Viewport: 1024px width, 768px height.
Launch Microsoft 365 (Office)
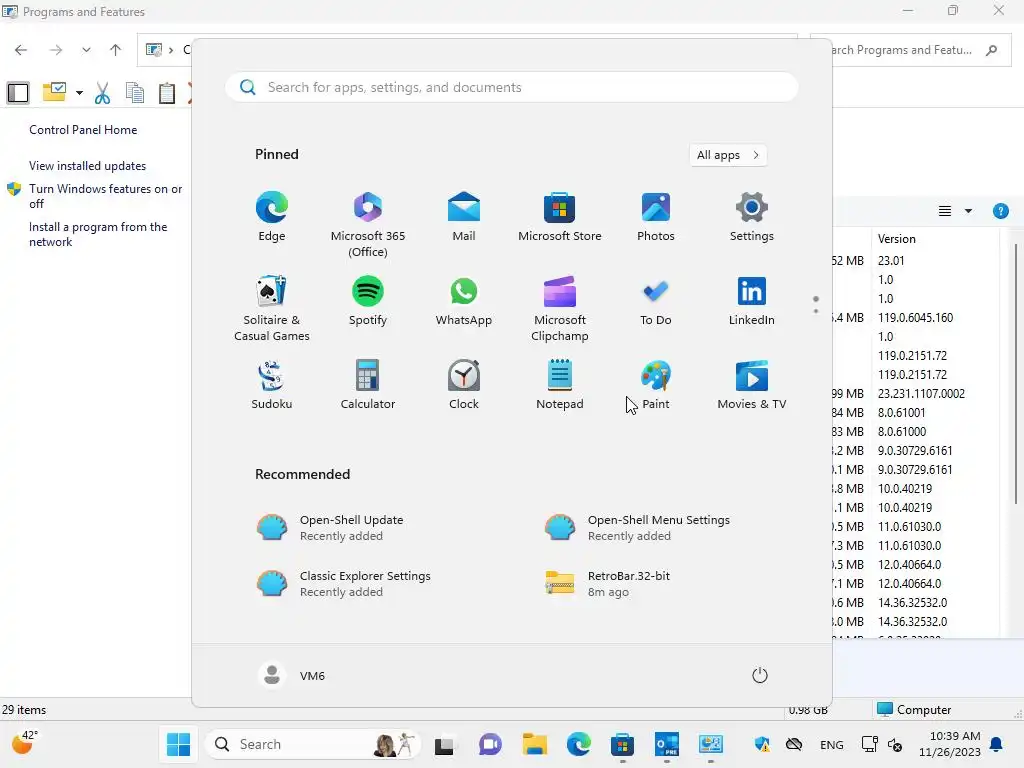click(x=368, y=225)
